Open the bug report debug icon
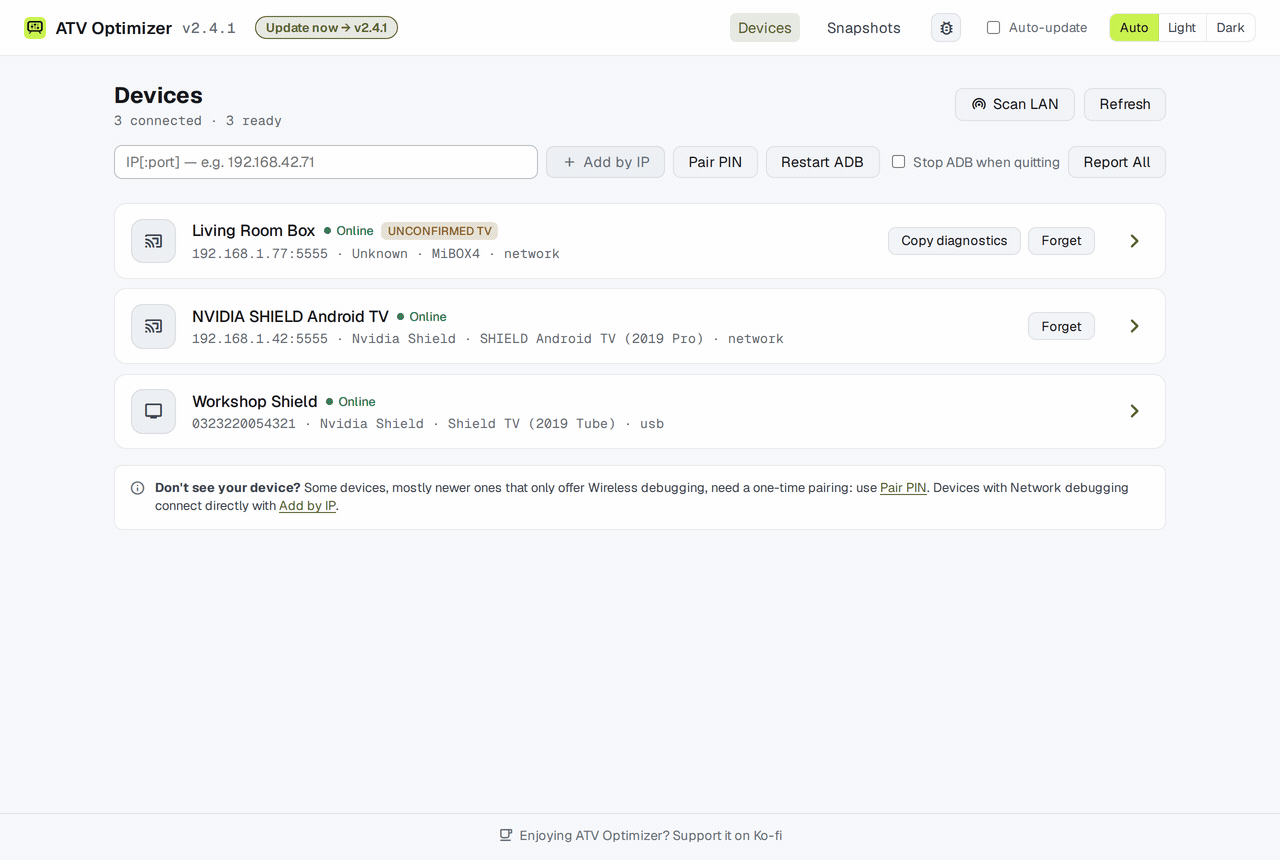This screenshot has width=1280, height=860. [x=946, y=28]
